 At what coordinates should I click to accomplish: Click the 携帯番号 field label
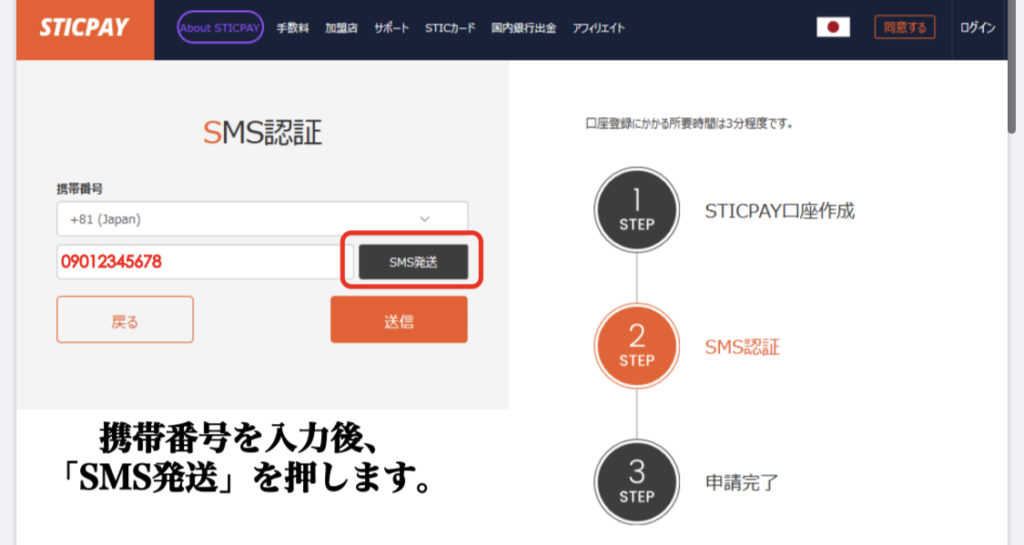[79, 189]
